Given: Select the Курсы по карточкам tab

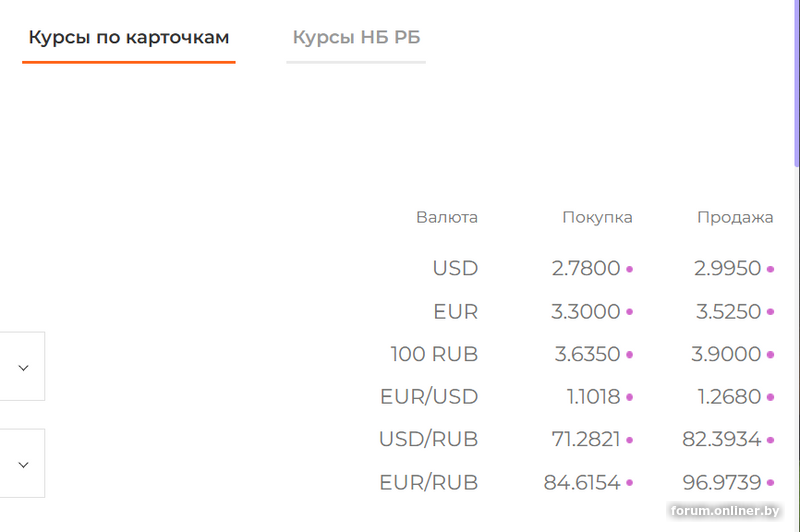Looking at the screenshot, I should point(129,38).
